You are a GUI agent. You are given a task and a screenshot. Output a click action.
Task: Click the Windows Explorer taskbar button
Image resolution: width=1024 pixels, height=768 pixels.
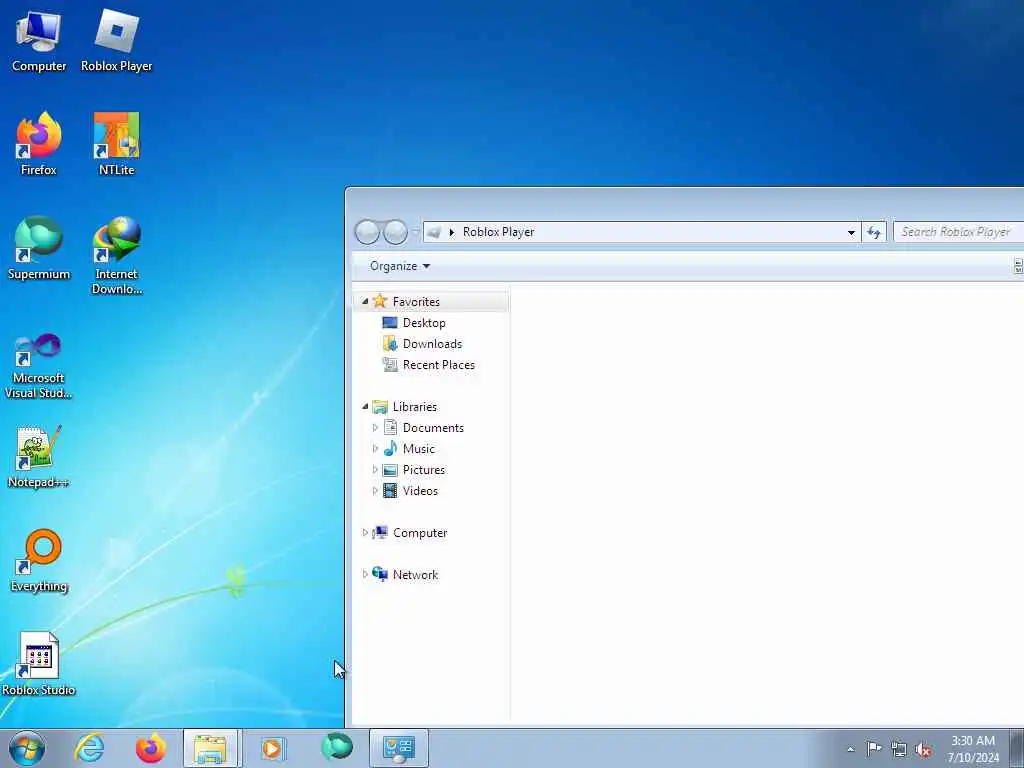coord(212,748)
